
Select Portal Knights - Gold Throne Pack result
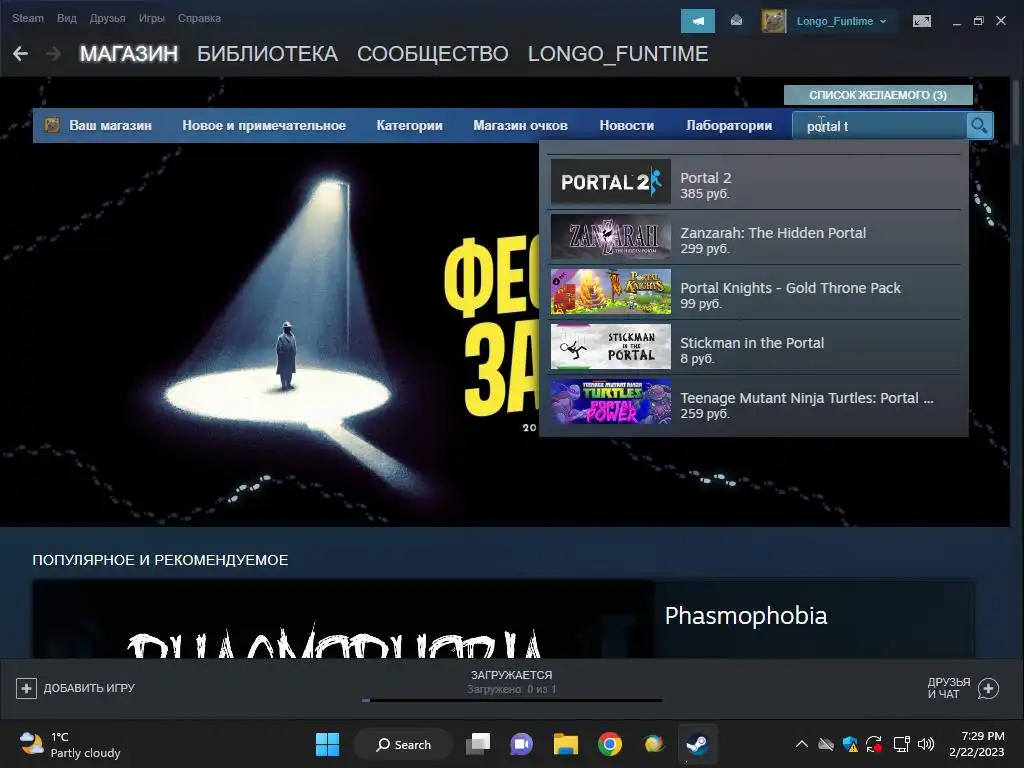(x=756, y=292)
